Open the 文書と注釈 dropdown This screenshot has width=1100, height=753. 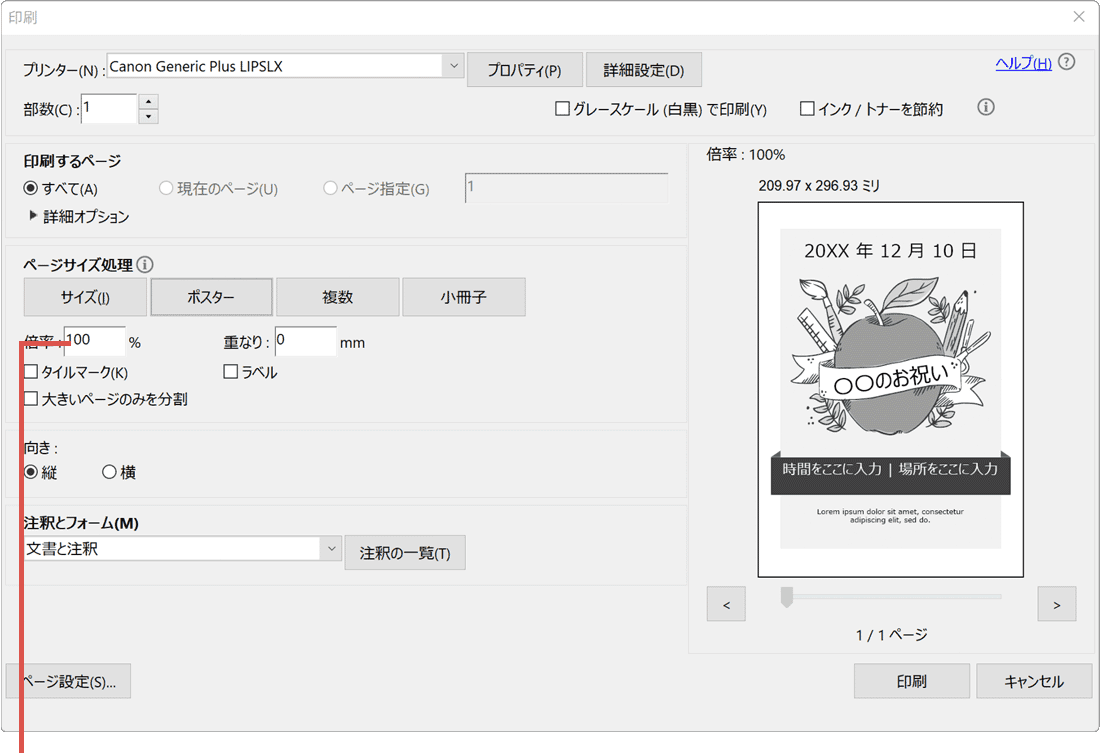[332, 549]
